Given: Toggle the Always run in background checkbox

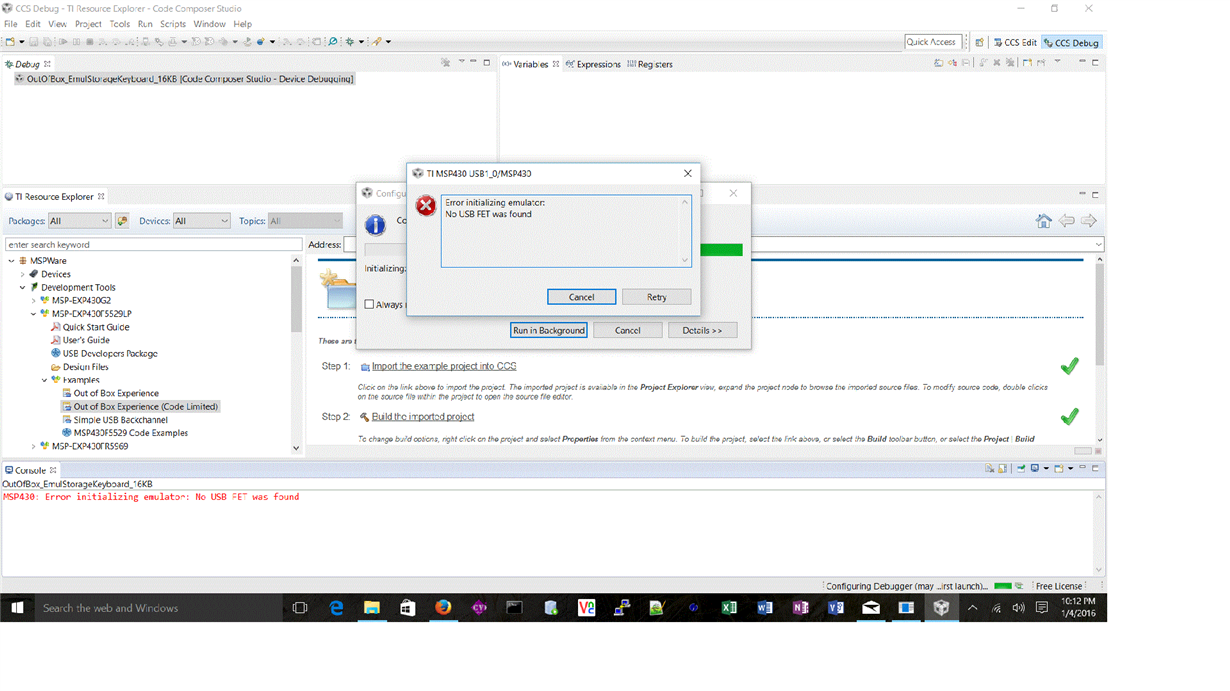Looking at the screenshot, I should pyautogui.click(x=369, y=304).
